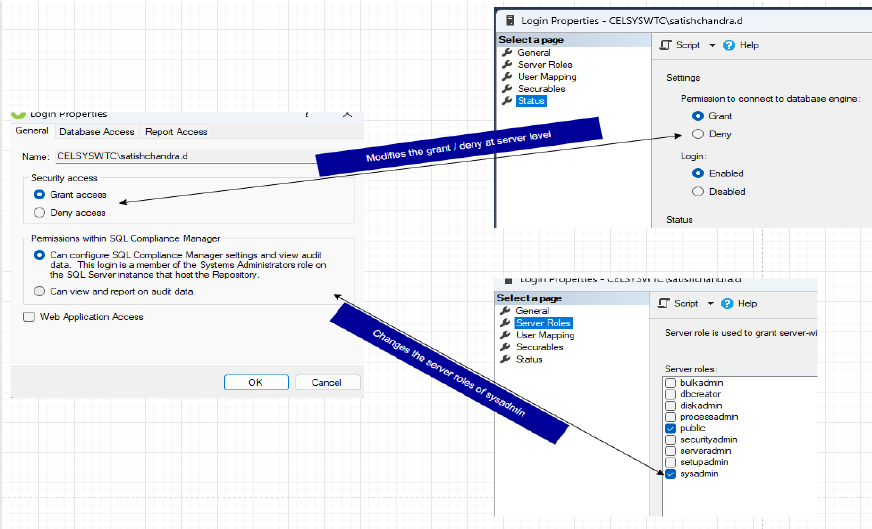Screen dimensions: 872x529
Task: Select Grant access radio button
Action: (x=39, y=194)
